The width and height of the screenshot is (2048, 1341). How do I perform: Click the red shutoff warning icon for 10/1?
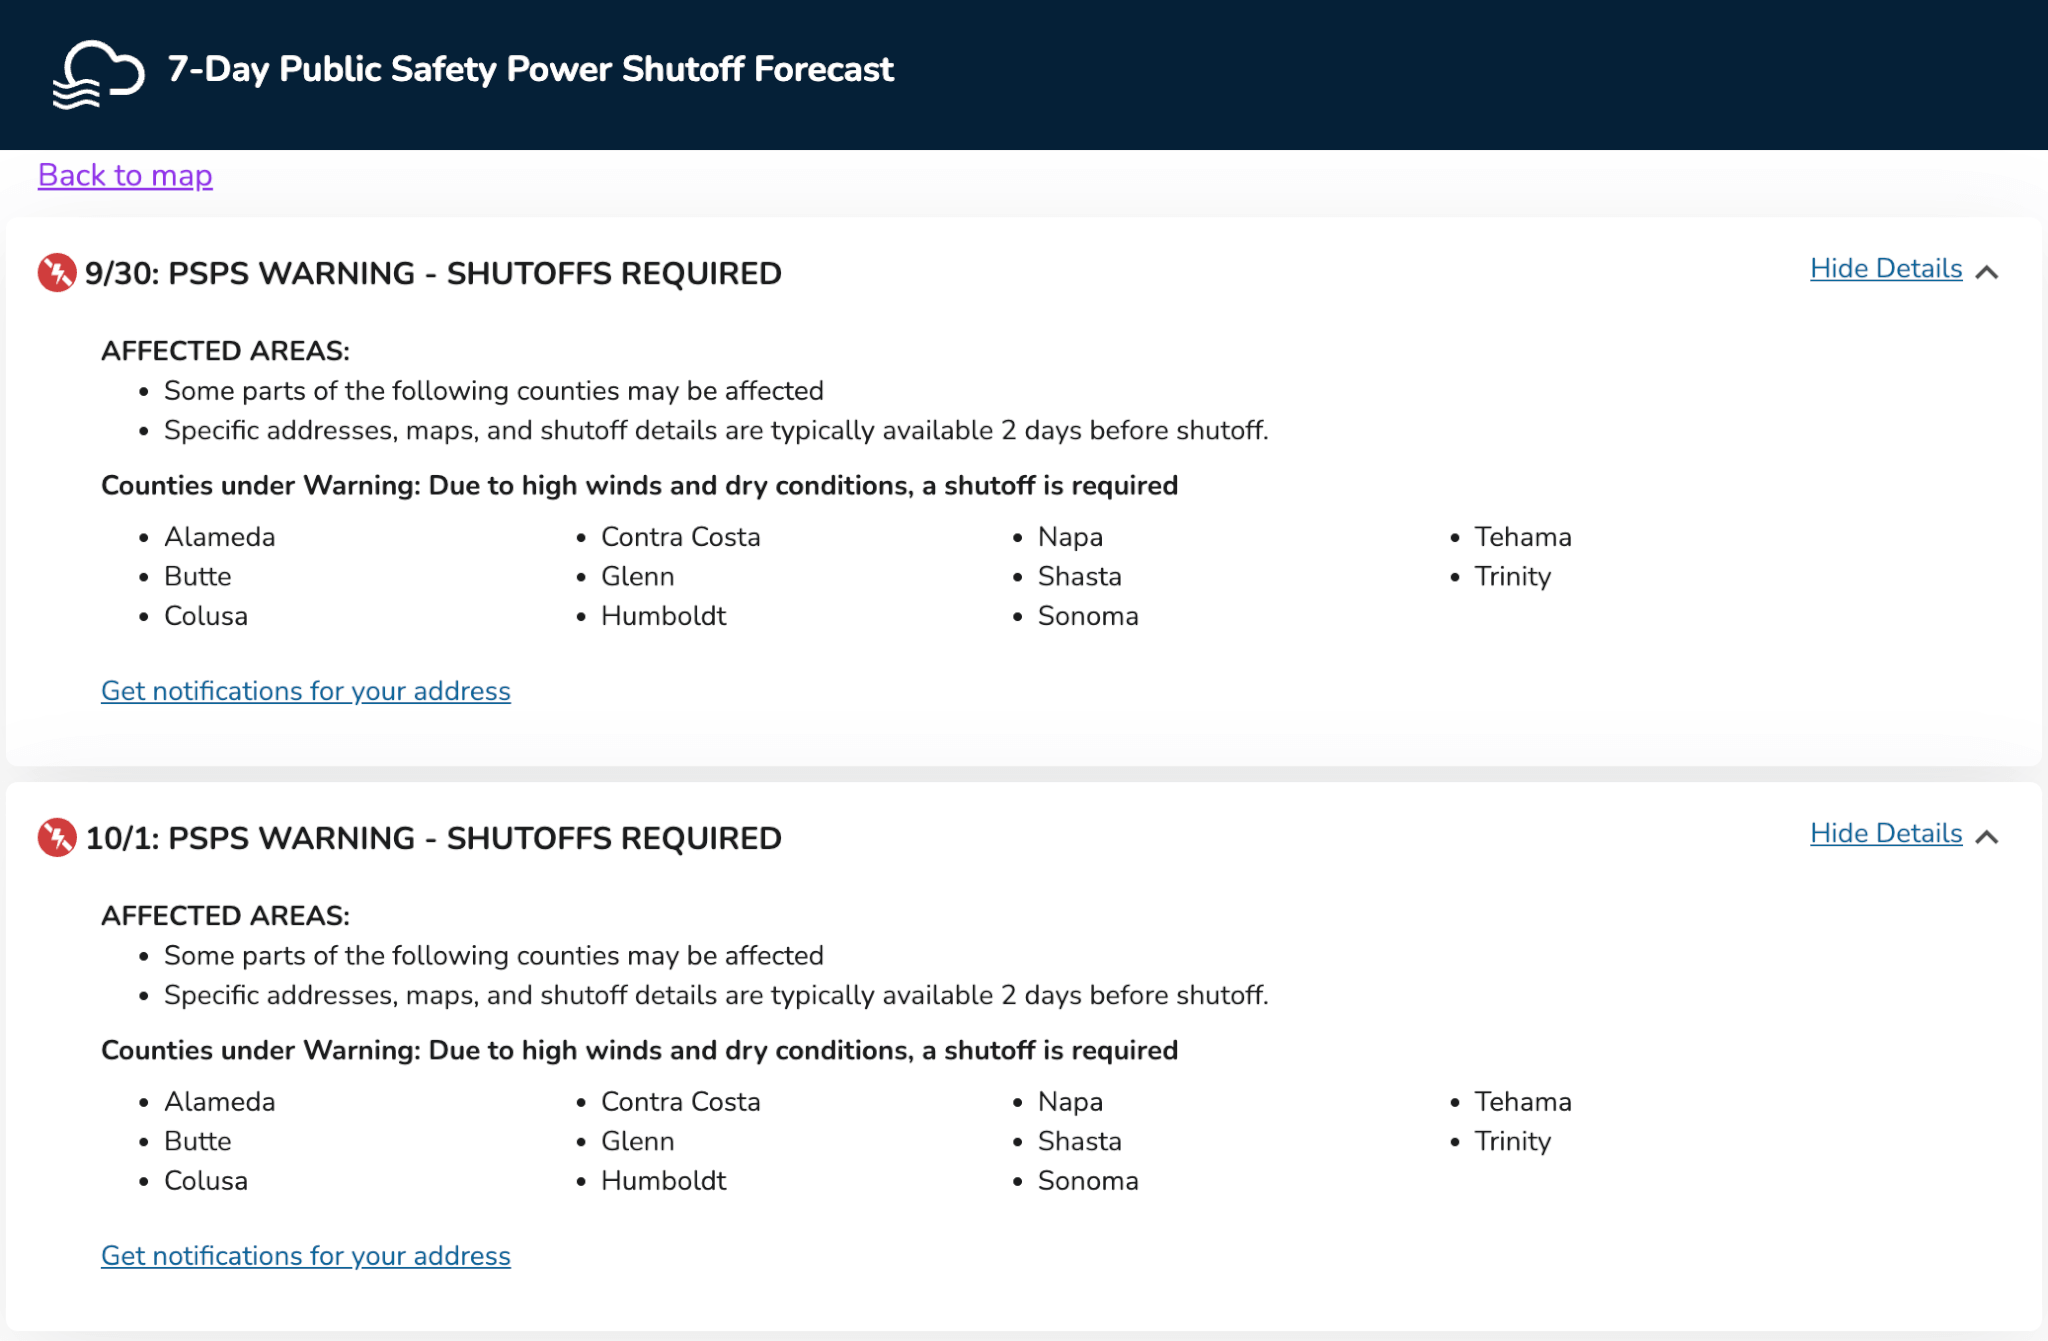pos(57,838)
